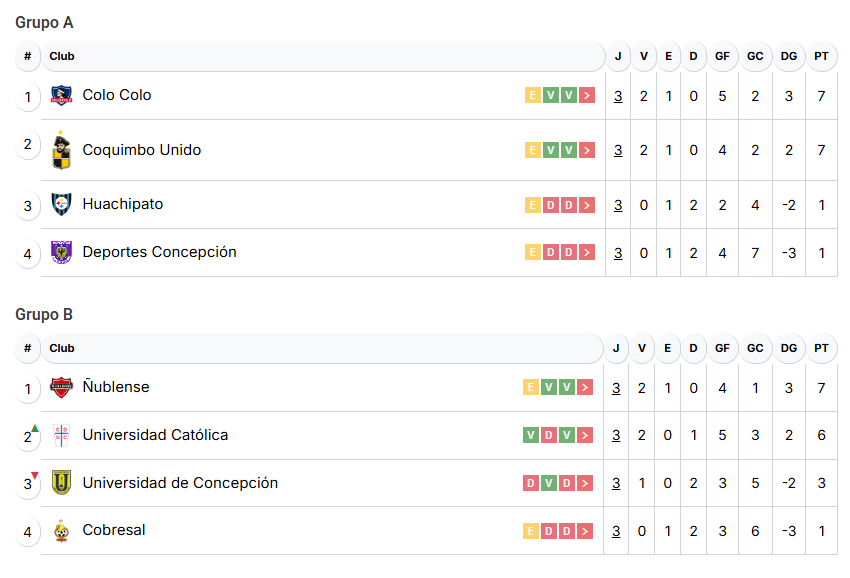Click the Universidad Católica club crest
This screenshot has width=850, height=578.
click(61, 436)
